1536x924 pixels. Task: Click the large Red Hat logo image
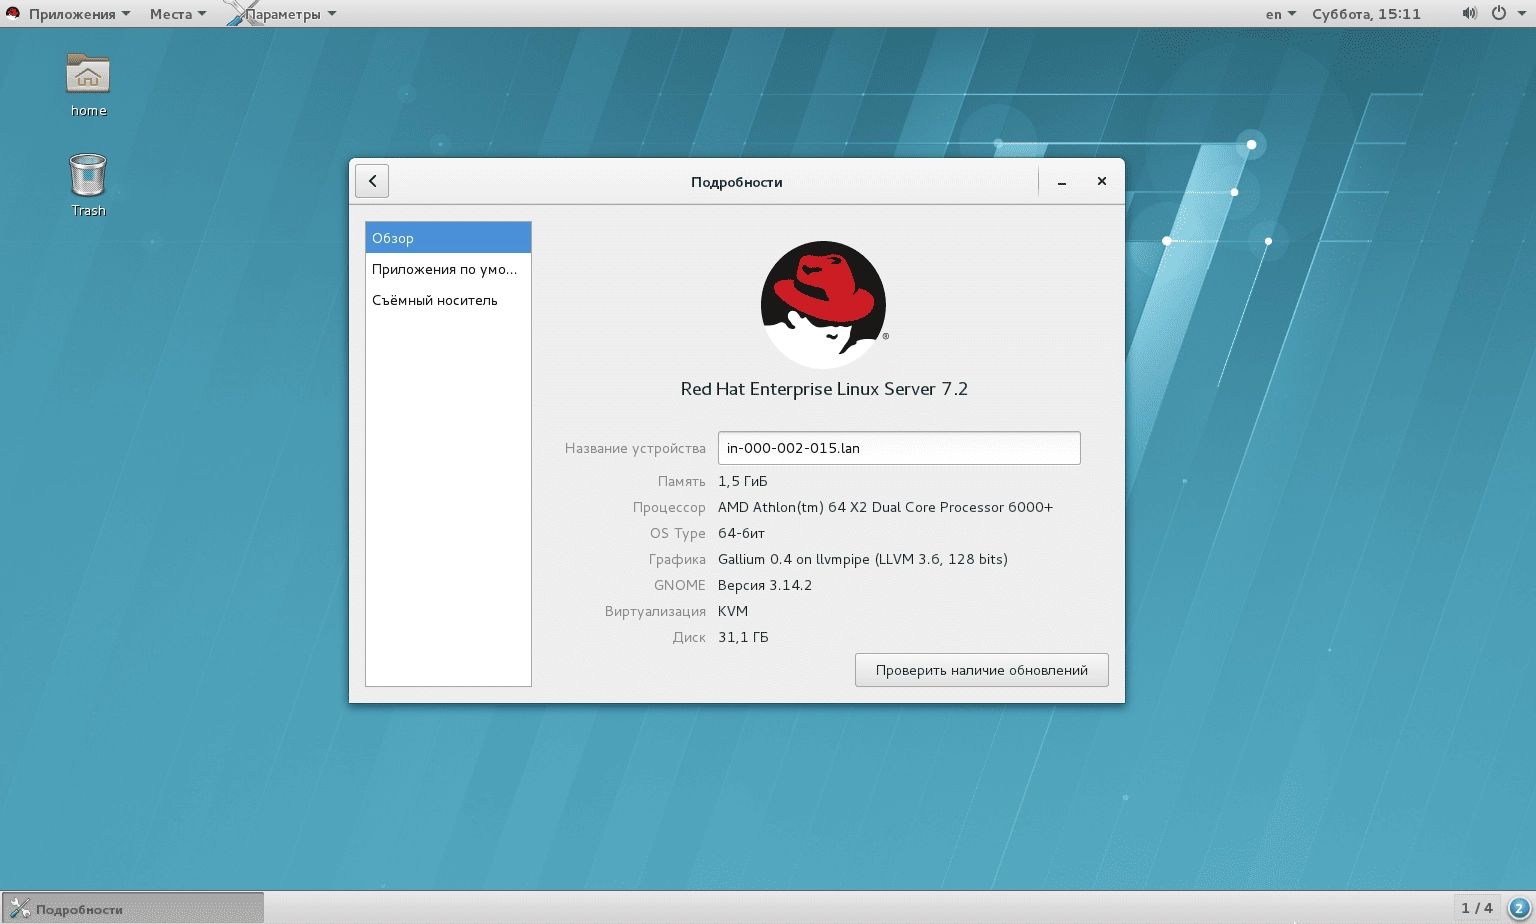824,305
